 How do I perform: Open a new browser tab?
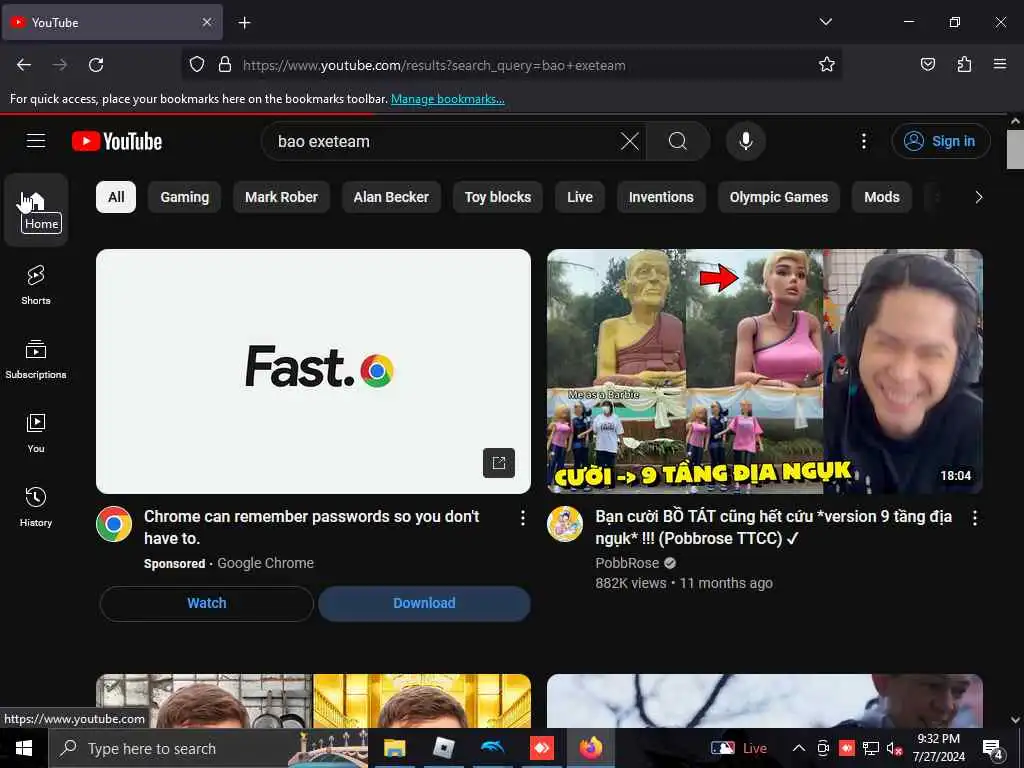pos(244,23)
